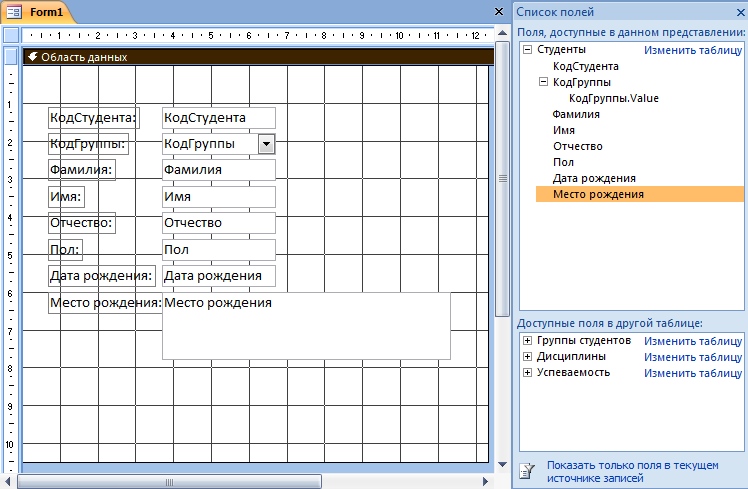
Task: Select Пол in the field list
Action: [x=563, y=162]
